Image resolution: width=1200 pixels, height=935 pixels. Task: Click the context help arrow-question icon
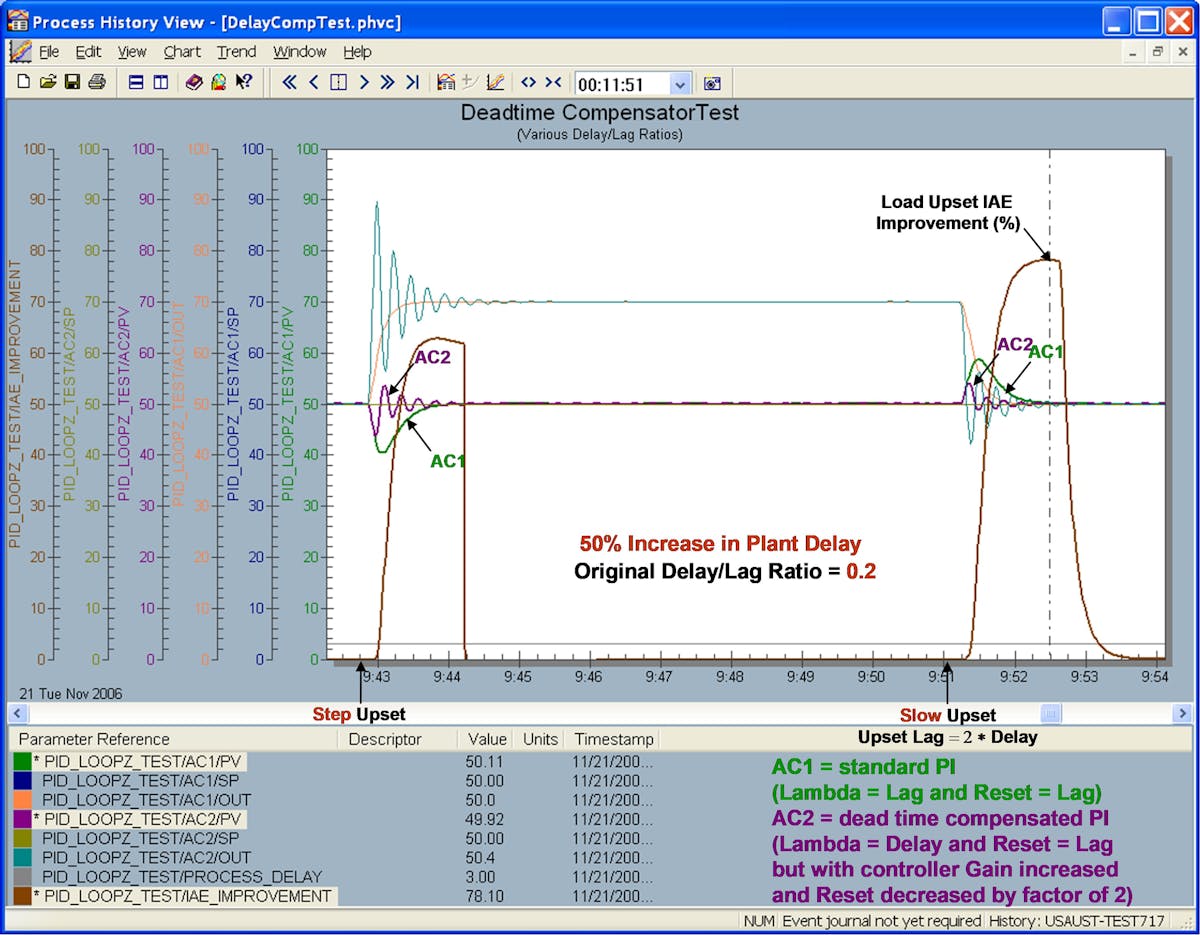tap(243, 83)
